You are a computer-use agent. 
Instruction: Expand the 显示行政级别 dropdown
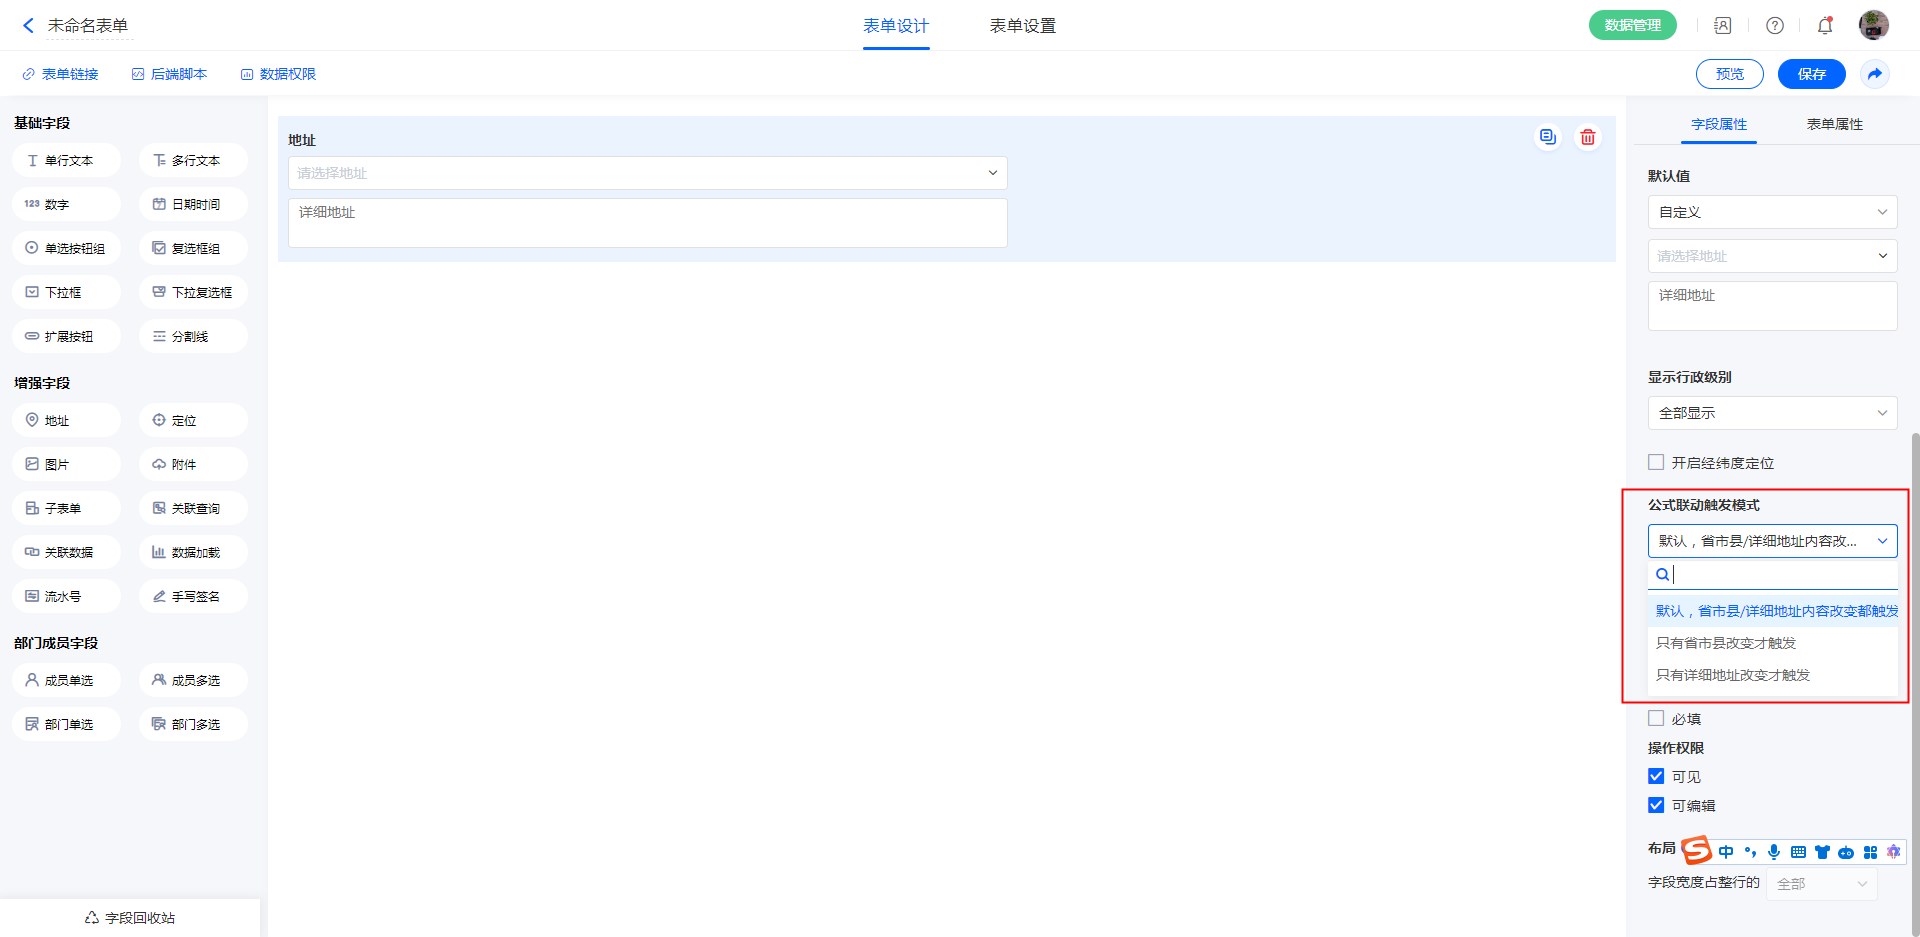[1771, 413]
